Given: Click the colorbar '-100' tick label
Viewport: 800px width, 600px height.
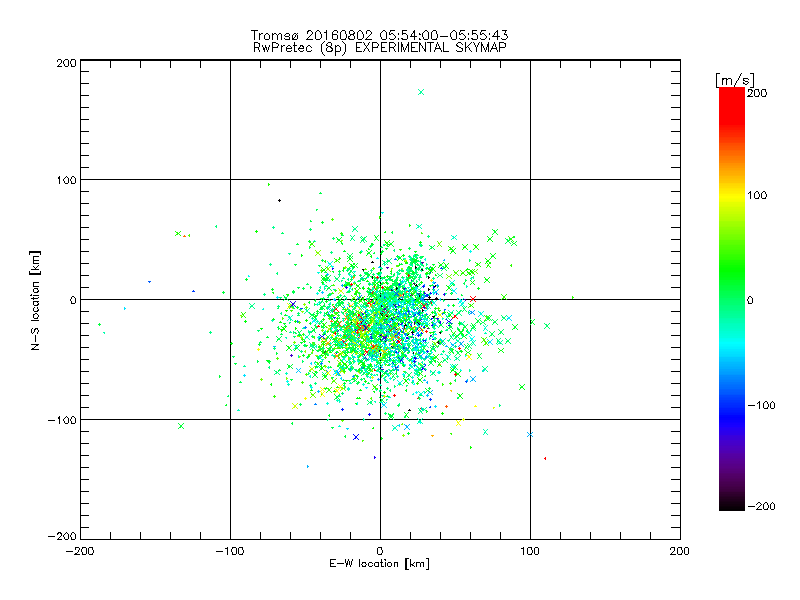Looking at the screenshot, I should [761, 405].
